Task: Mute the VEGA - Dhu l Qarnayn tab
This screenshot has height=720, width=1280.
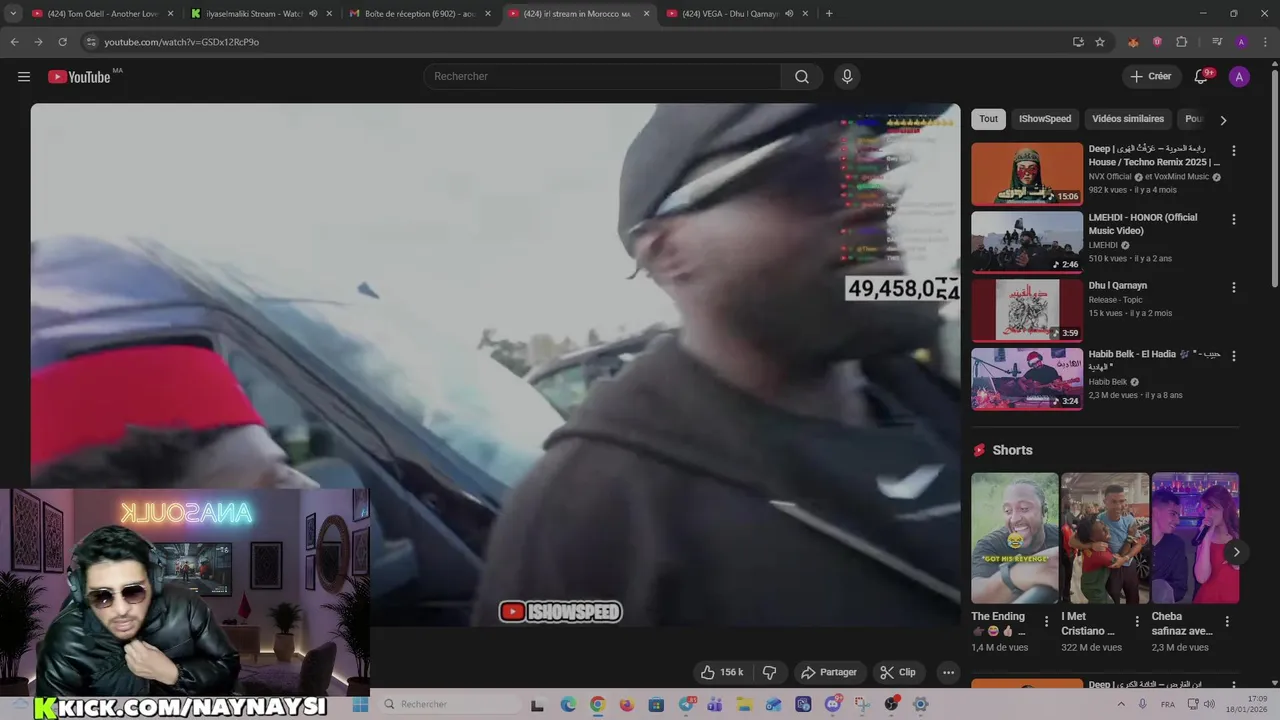Action: (788, 14)
